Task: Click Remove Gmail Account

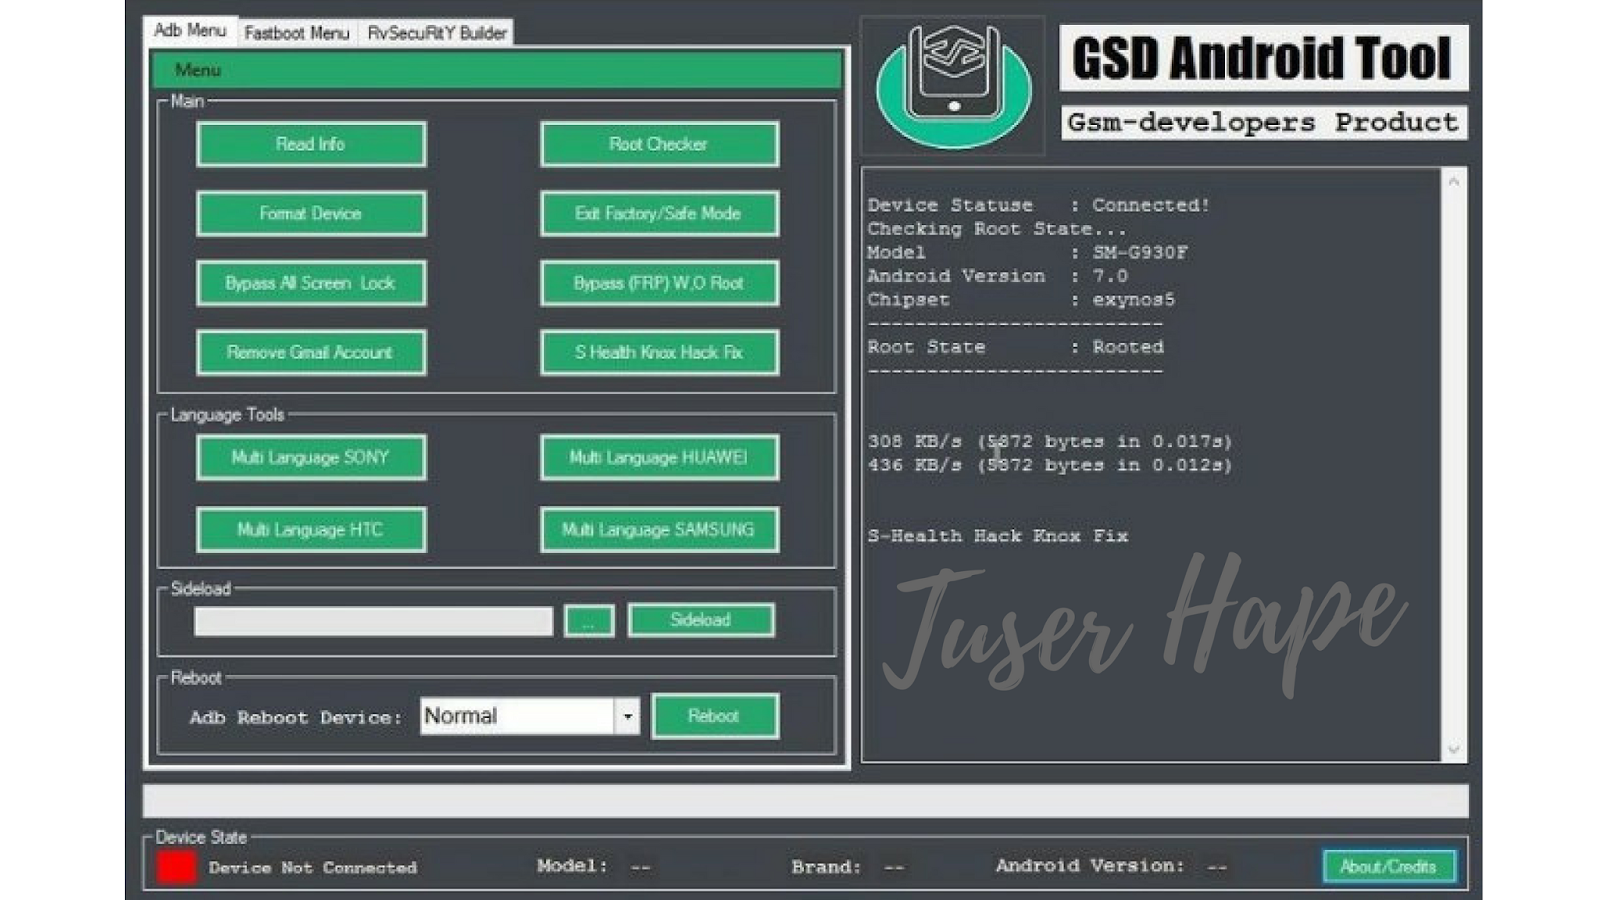Action: point(310,352)
